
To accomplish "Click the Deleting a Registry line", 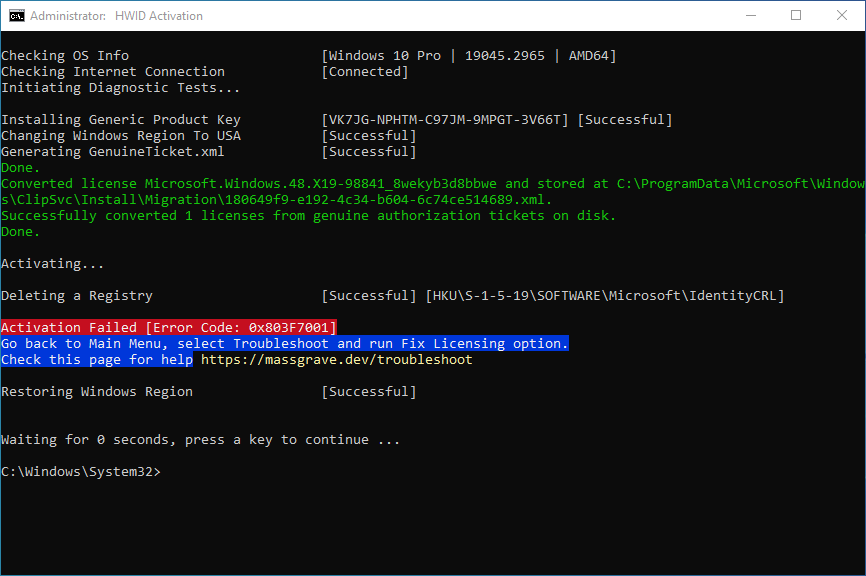I will tap(76, 295).
